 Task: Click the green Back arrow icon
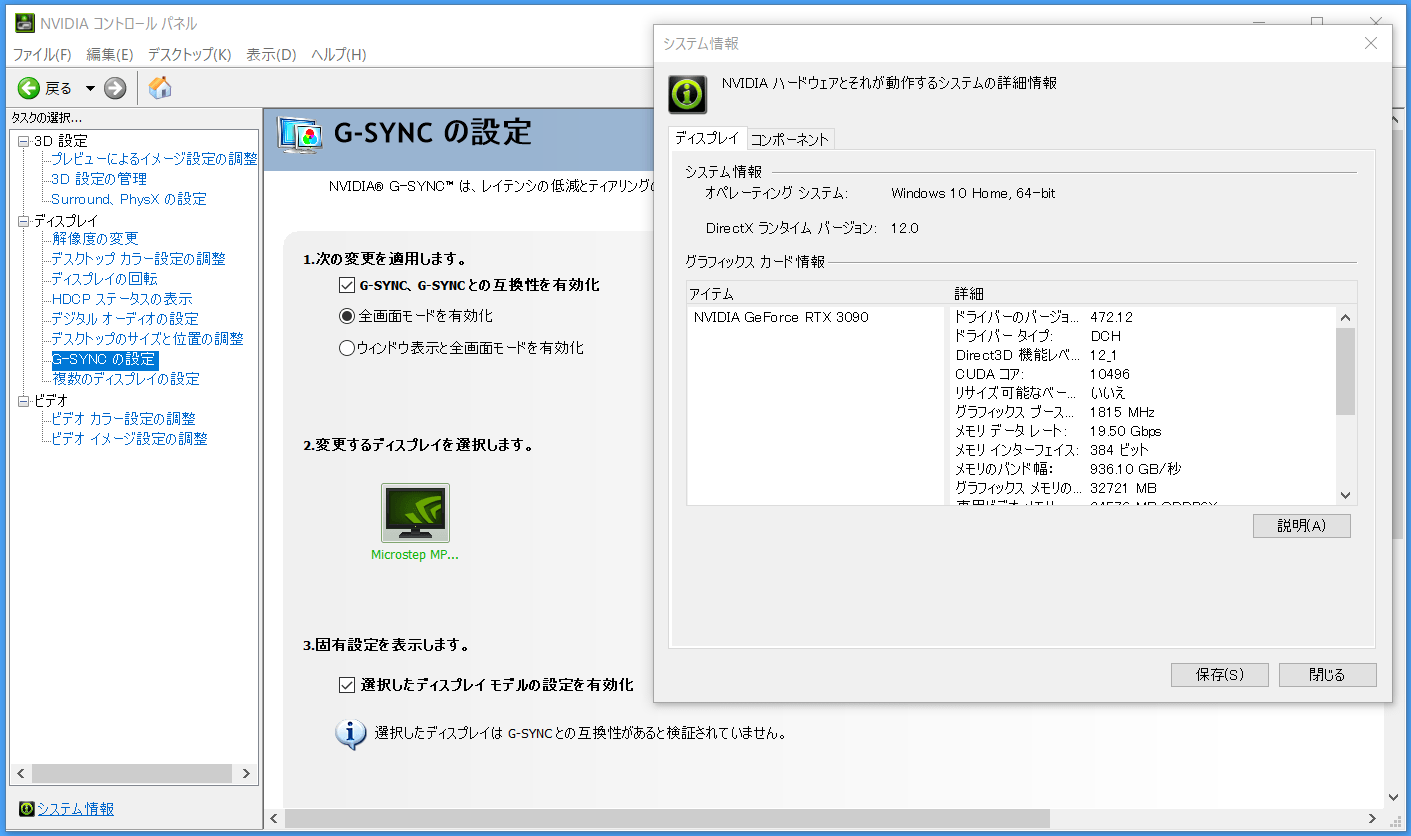click(28, 88)
